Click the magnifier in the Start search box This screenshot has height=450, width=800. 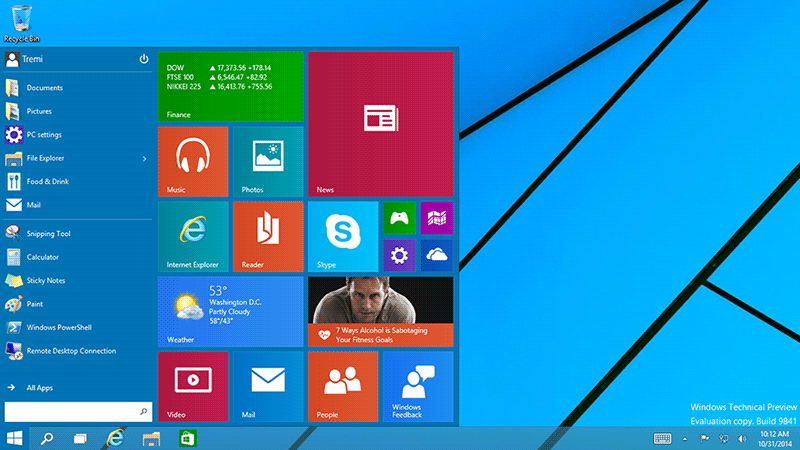(144, 411)
